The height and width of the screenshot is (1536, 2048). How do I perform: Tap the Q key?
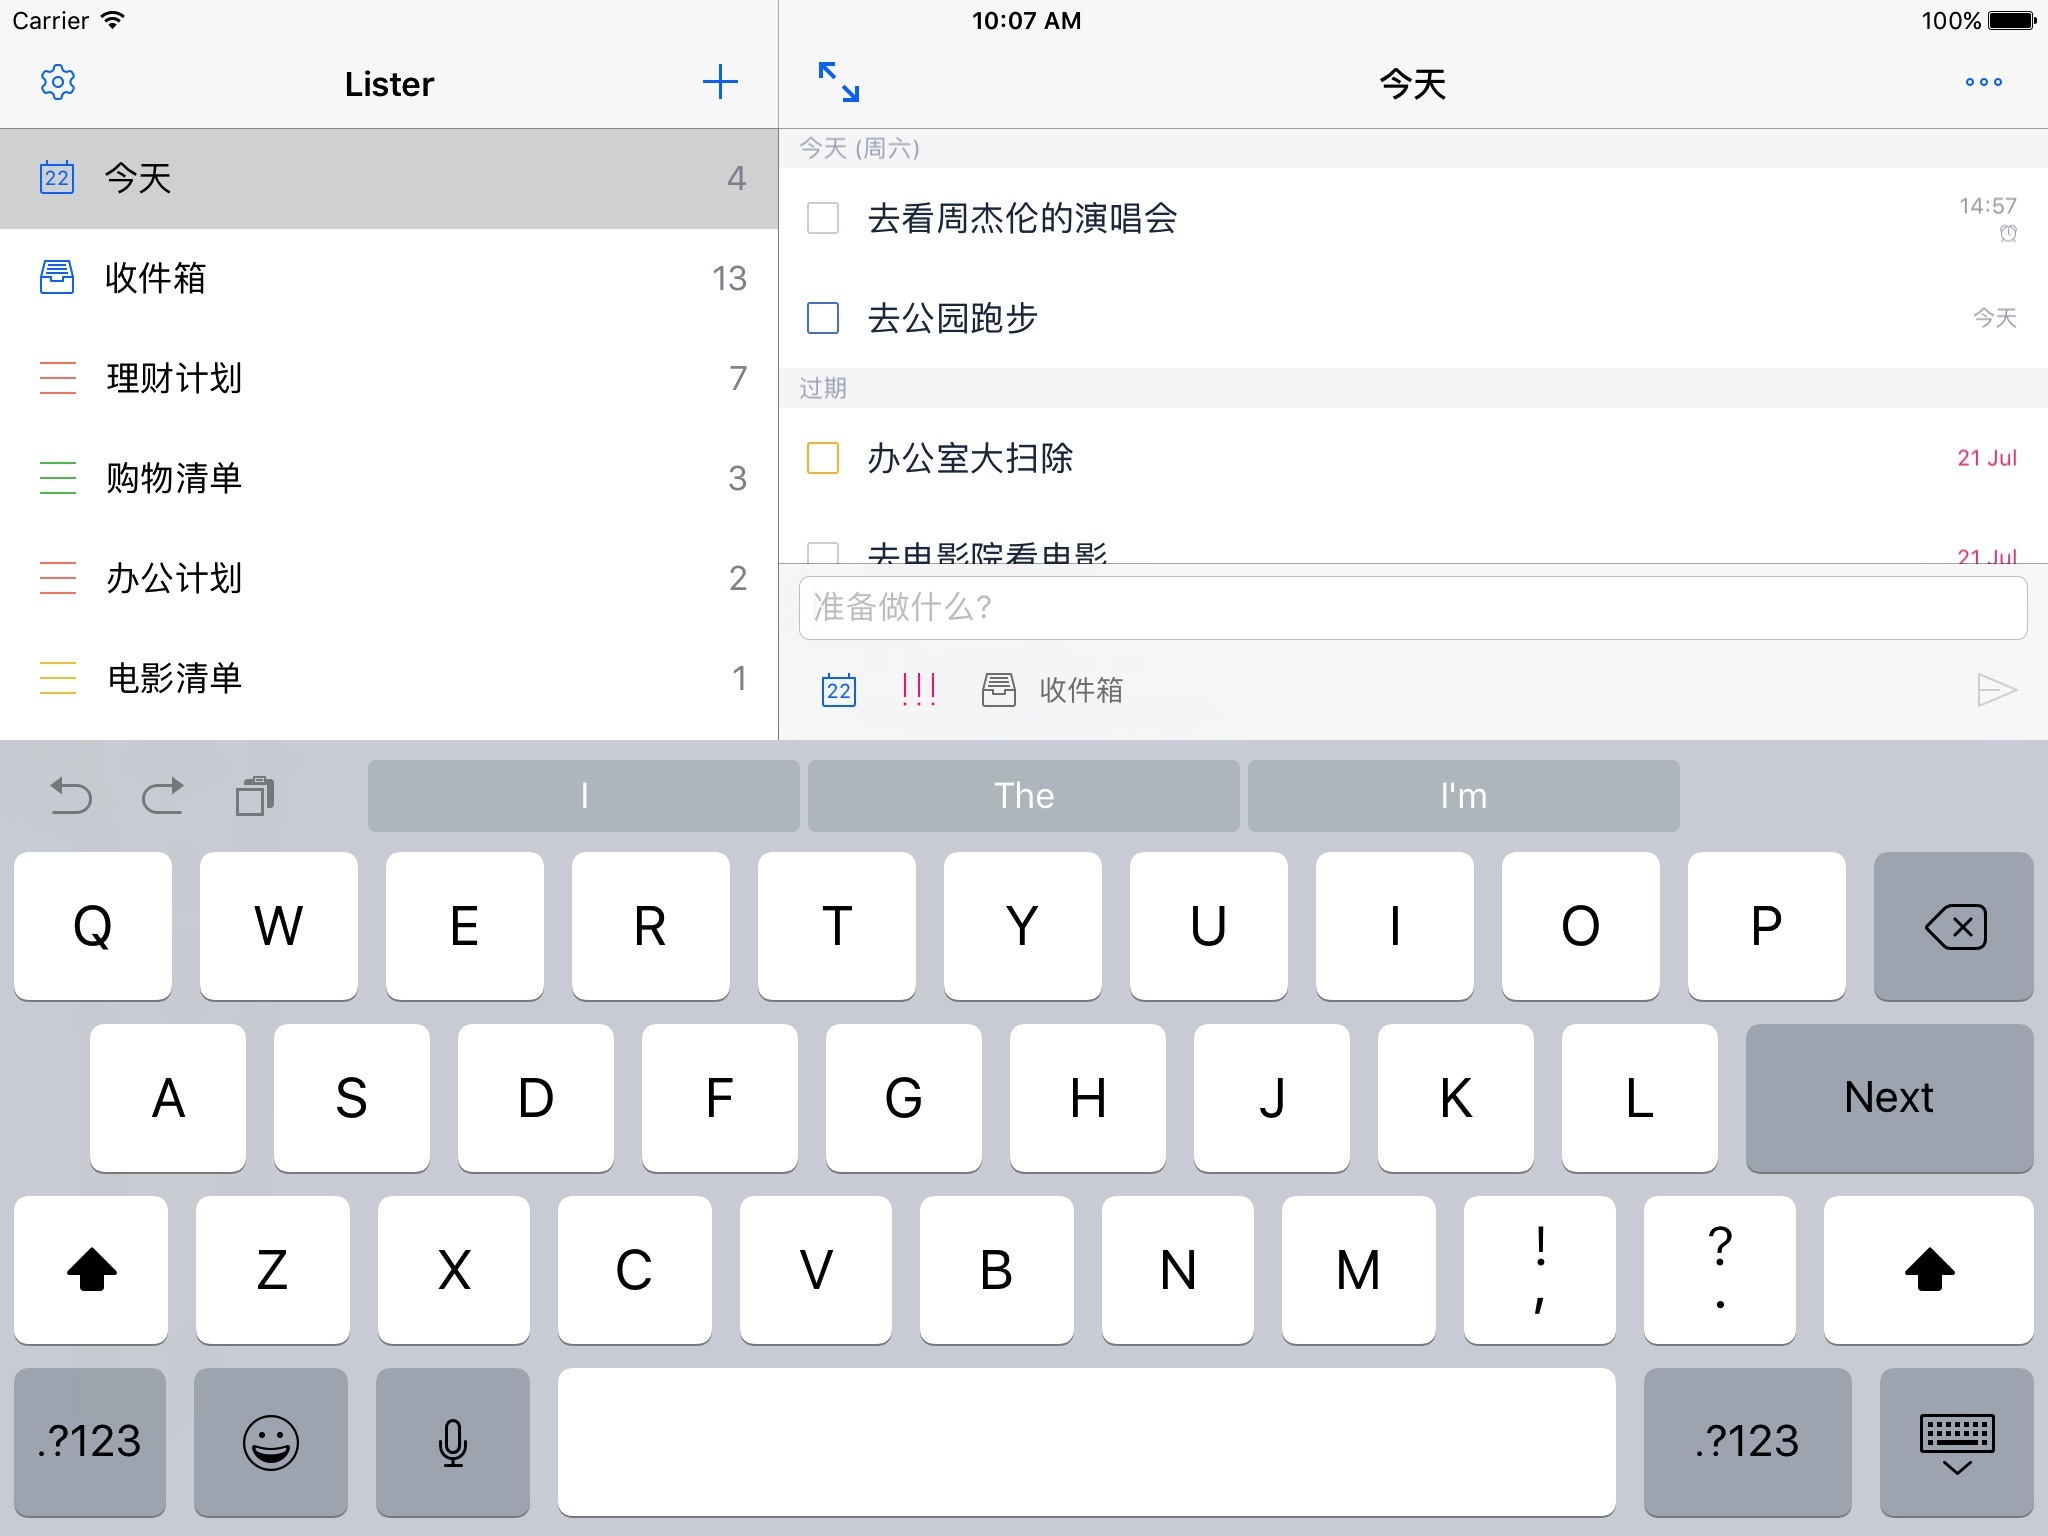tap(93, 926)
